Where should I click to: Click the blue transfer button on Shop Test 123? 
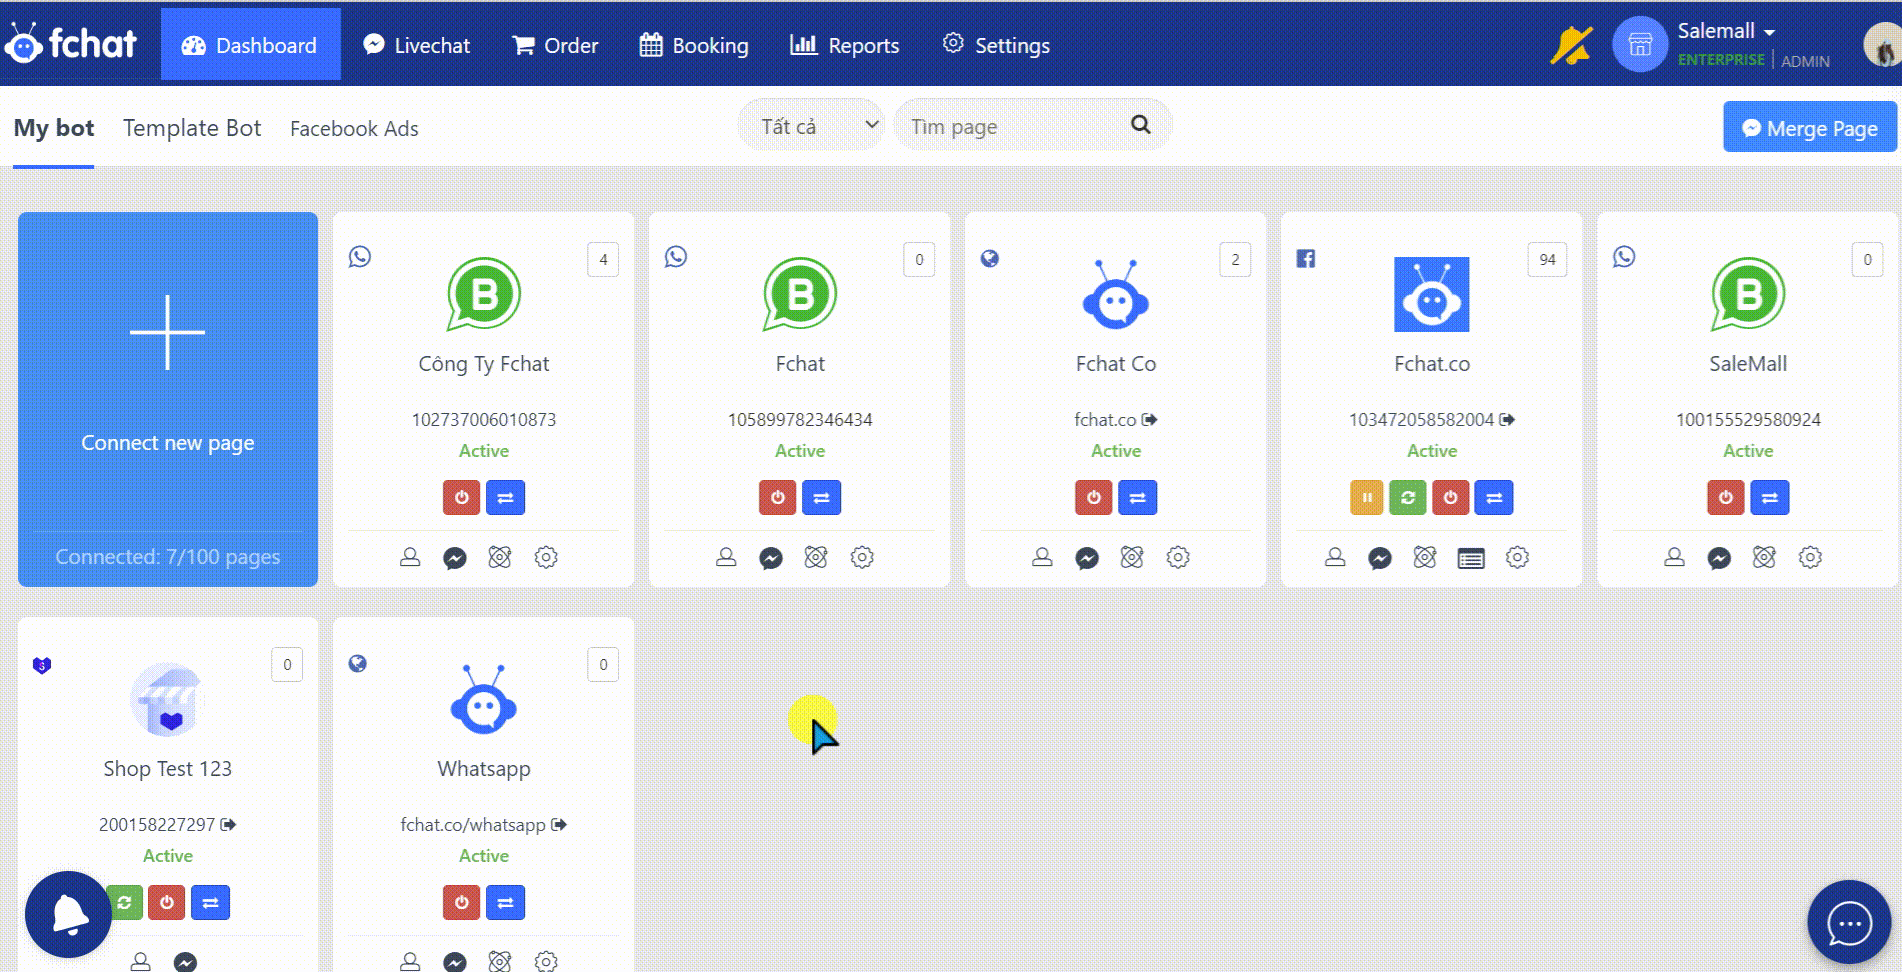click(210, 902)
